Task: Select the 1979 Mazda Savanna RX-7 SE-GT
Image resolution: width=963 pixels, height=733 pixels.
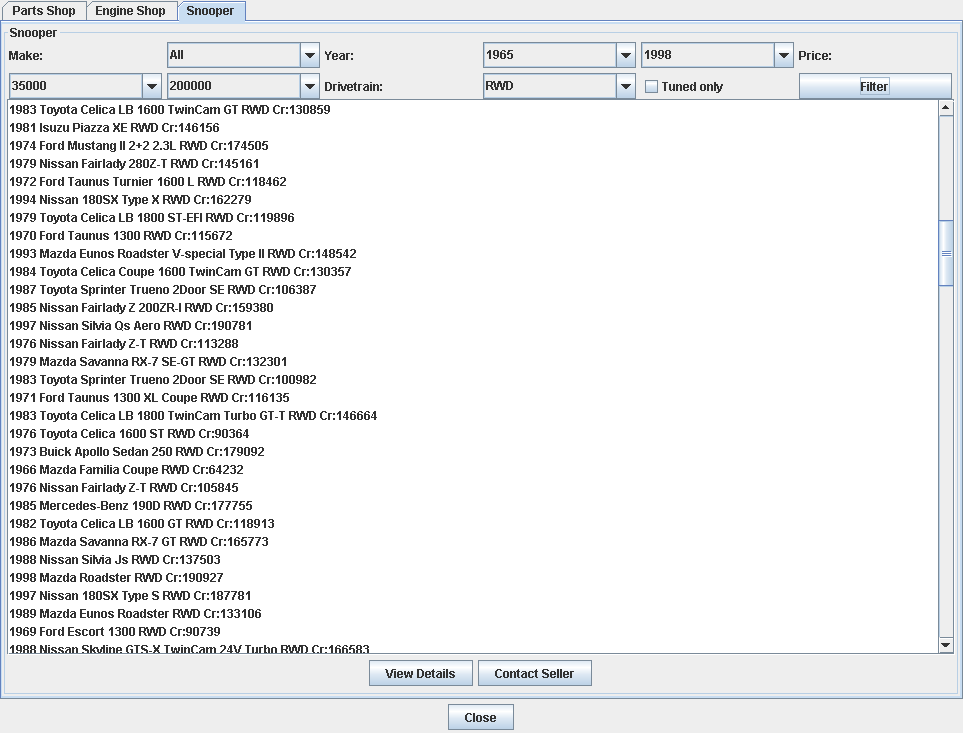Action: point(473,362)
